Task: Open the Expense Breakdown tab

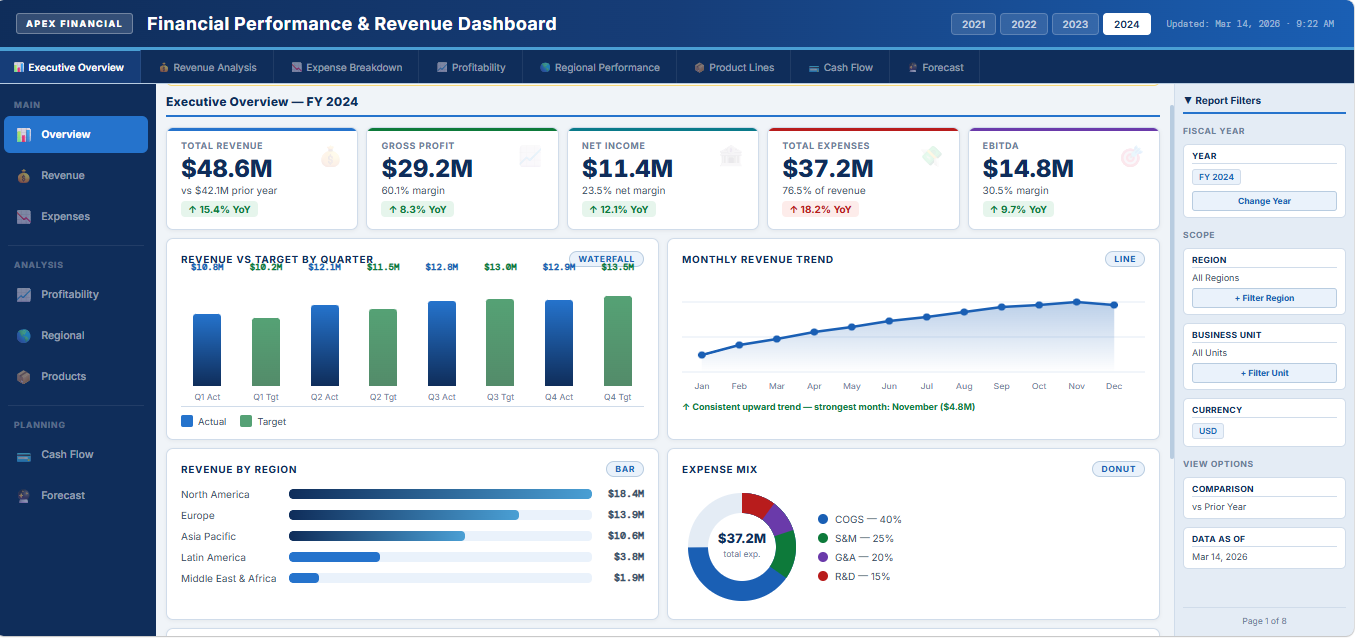Action: pos(347,68)
